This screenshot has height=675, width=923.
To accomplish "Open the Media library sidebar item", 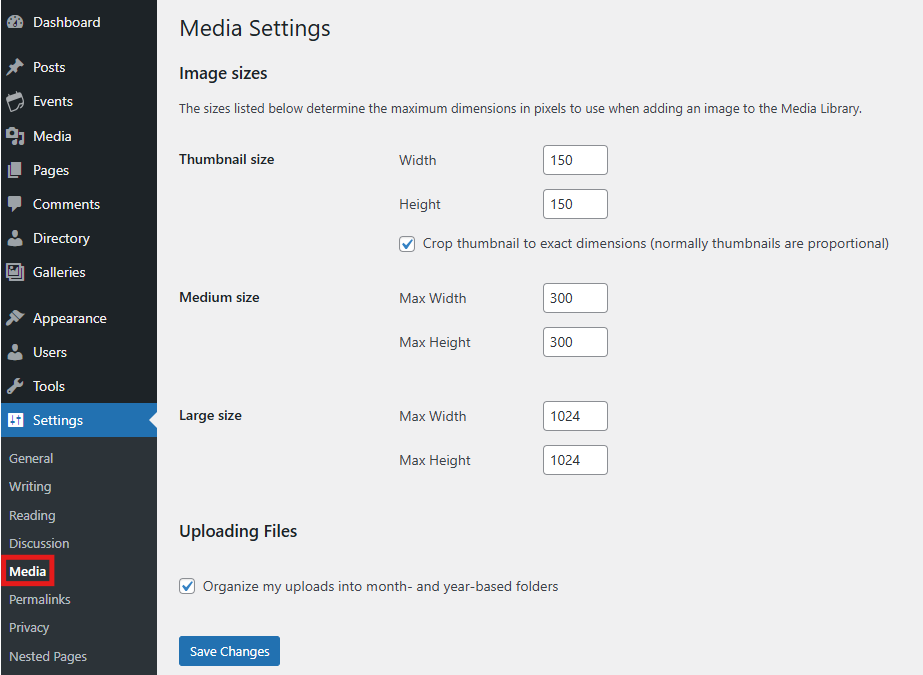I will pyautogui.click(x=52, y=136).
